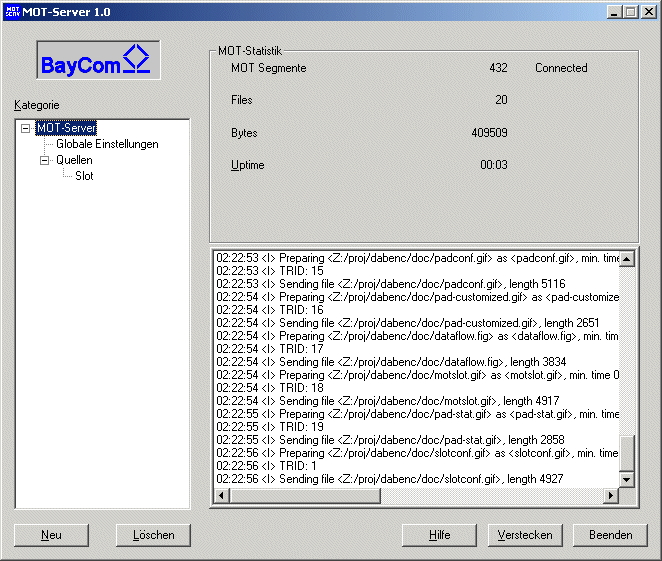Click the Files value 20
The image size is (662, 561).
pos(501,100)
